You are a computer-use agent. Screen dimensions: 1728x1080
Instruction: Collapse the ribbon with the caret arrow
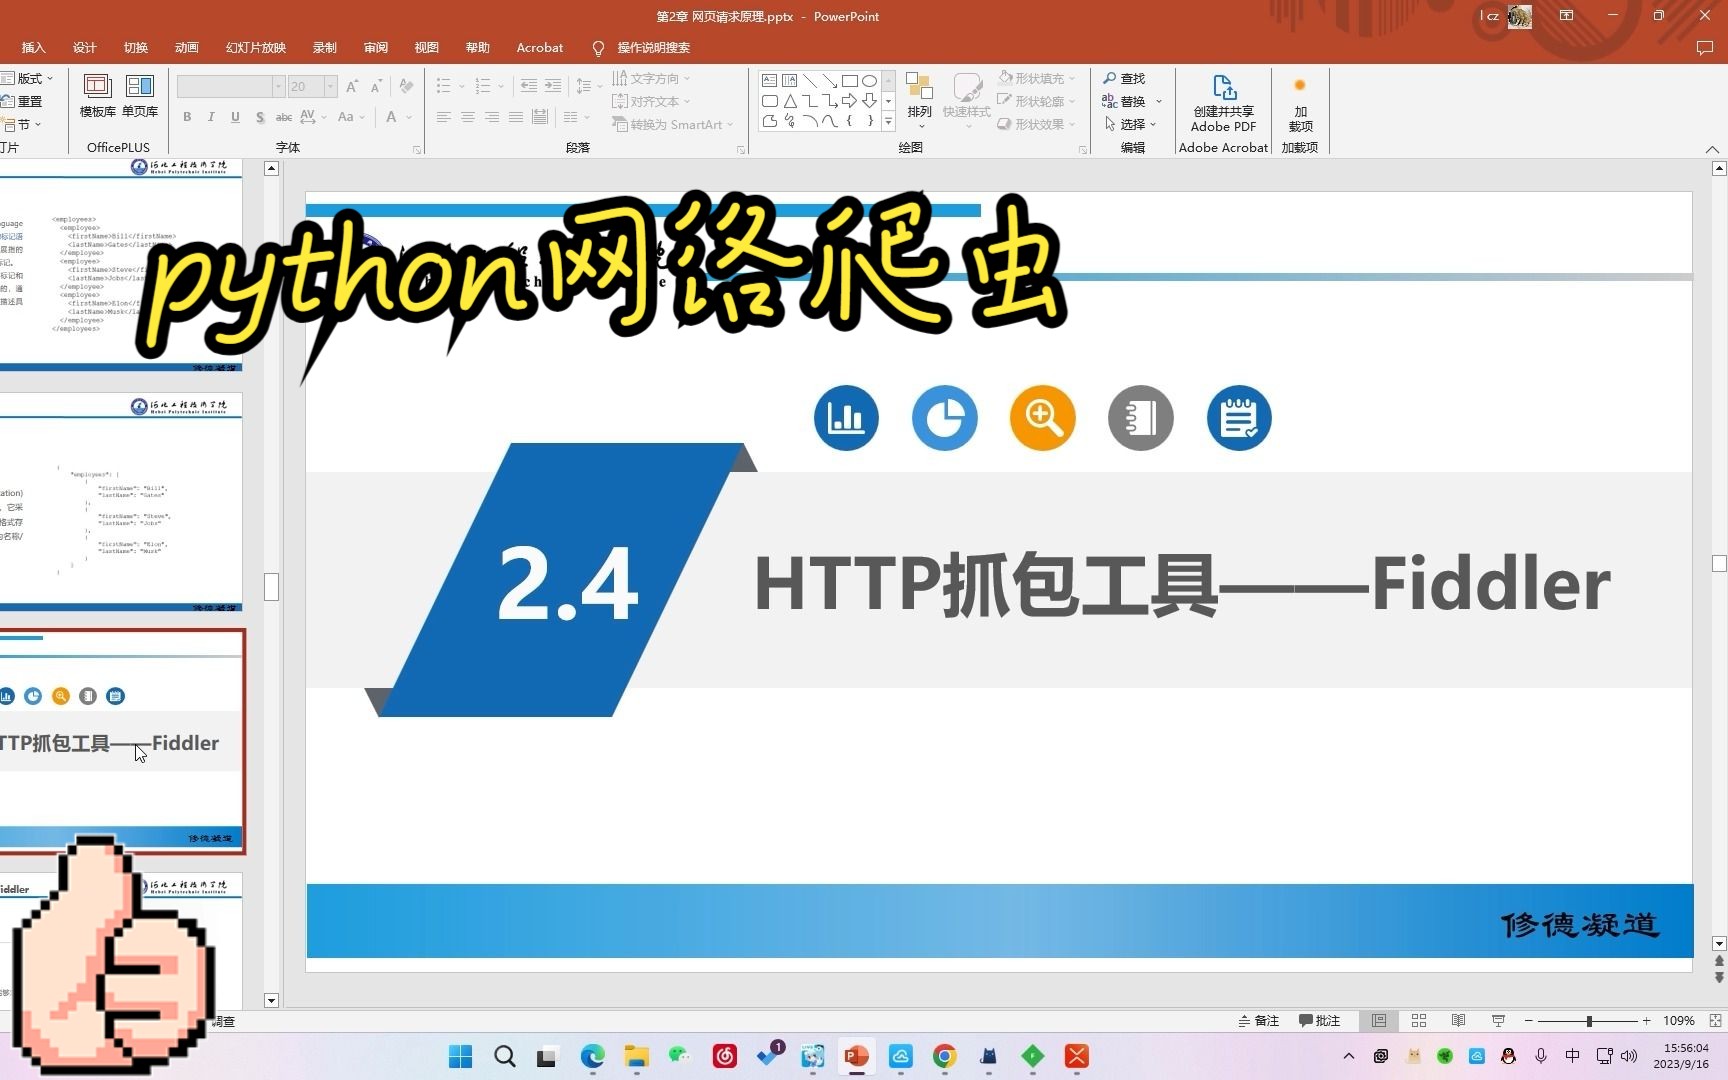pos(1712,149)
